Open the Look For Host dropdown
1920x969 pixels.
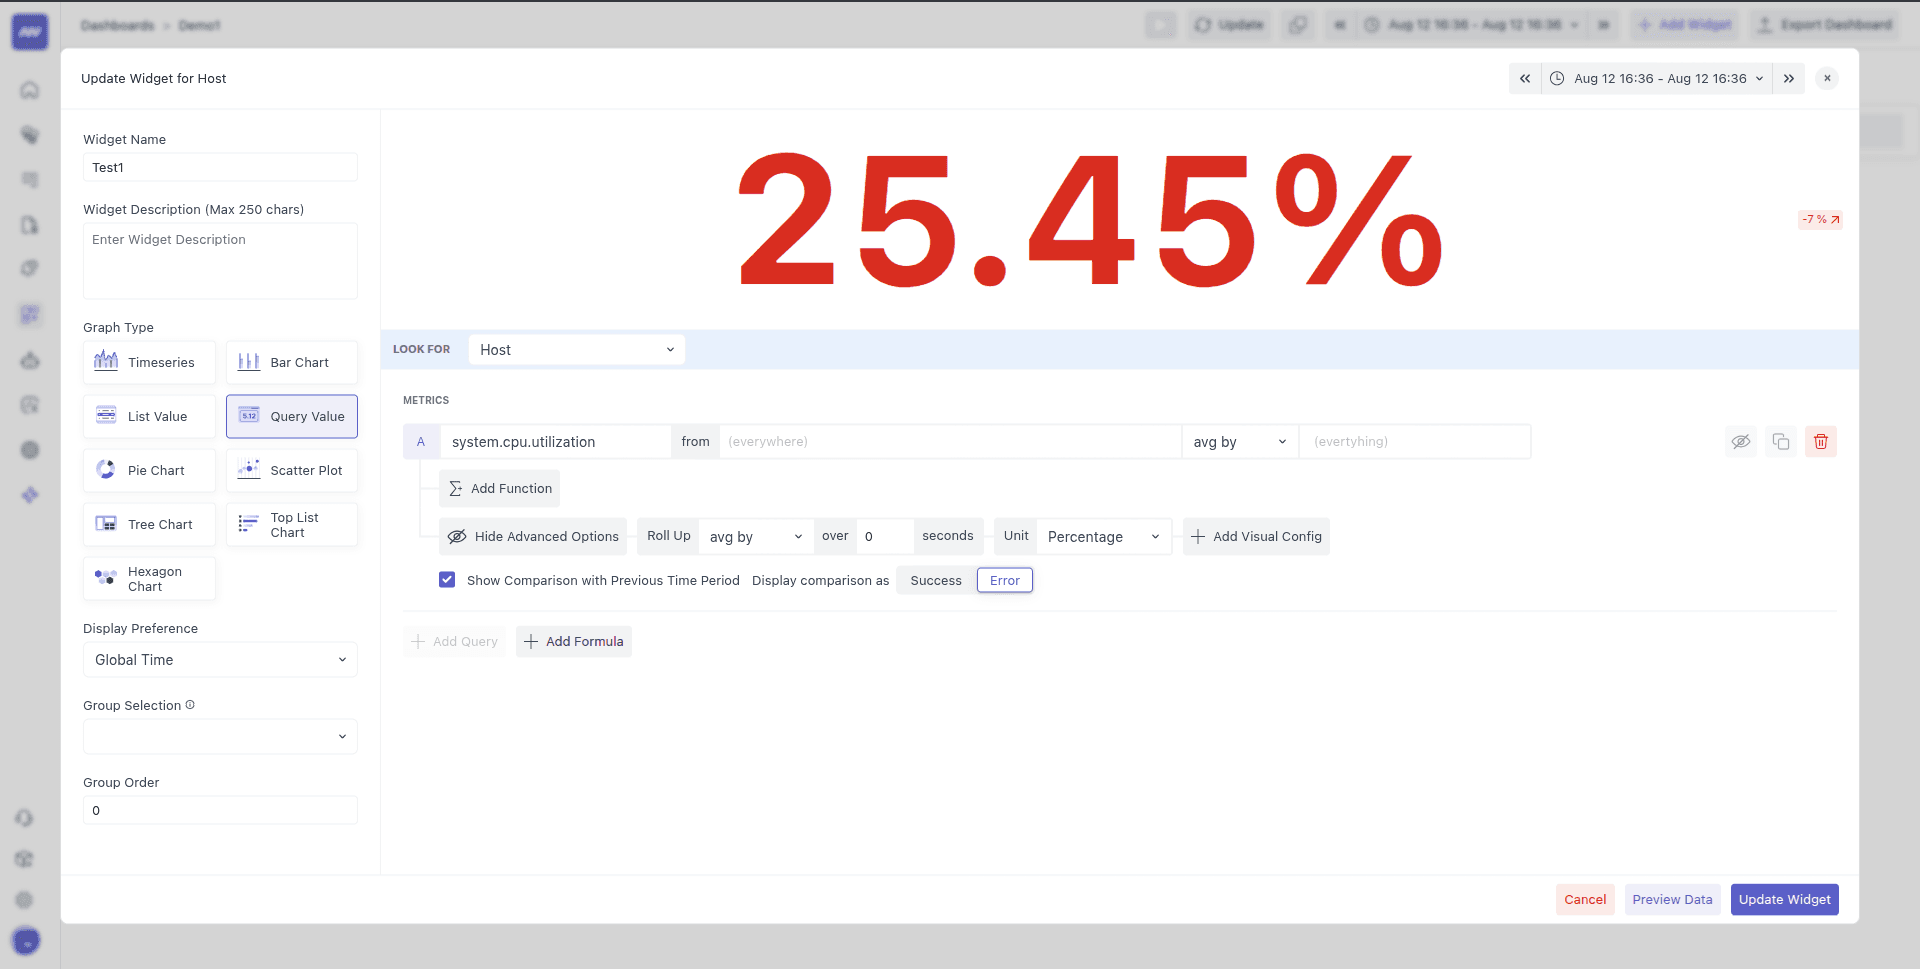point(576,350)
